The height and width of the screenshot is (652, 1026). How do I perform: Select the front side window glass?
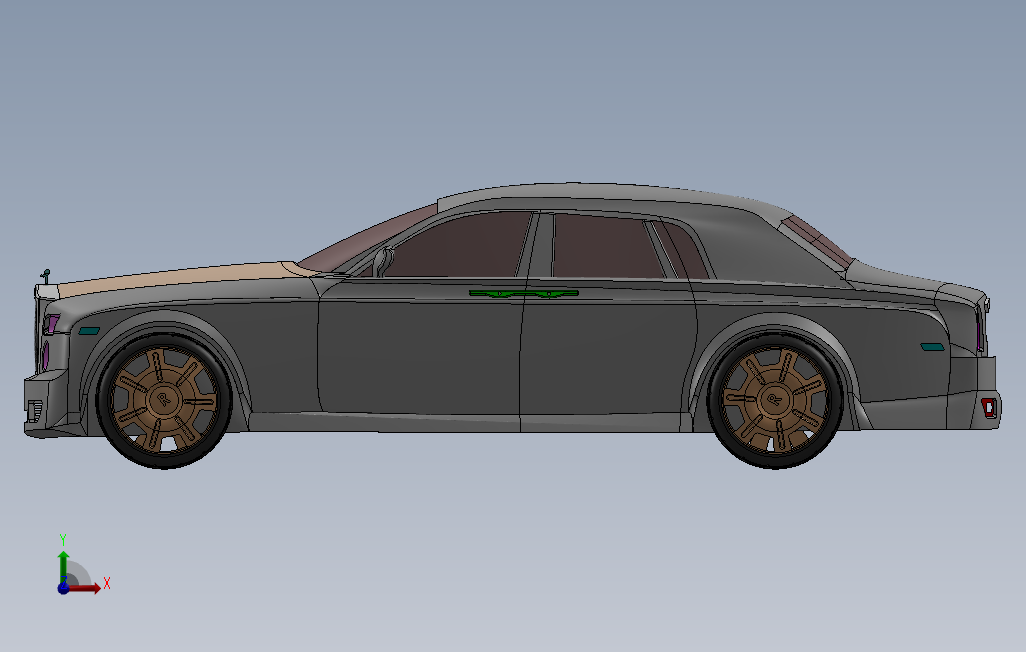tap(461, 245)
